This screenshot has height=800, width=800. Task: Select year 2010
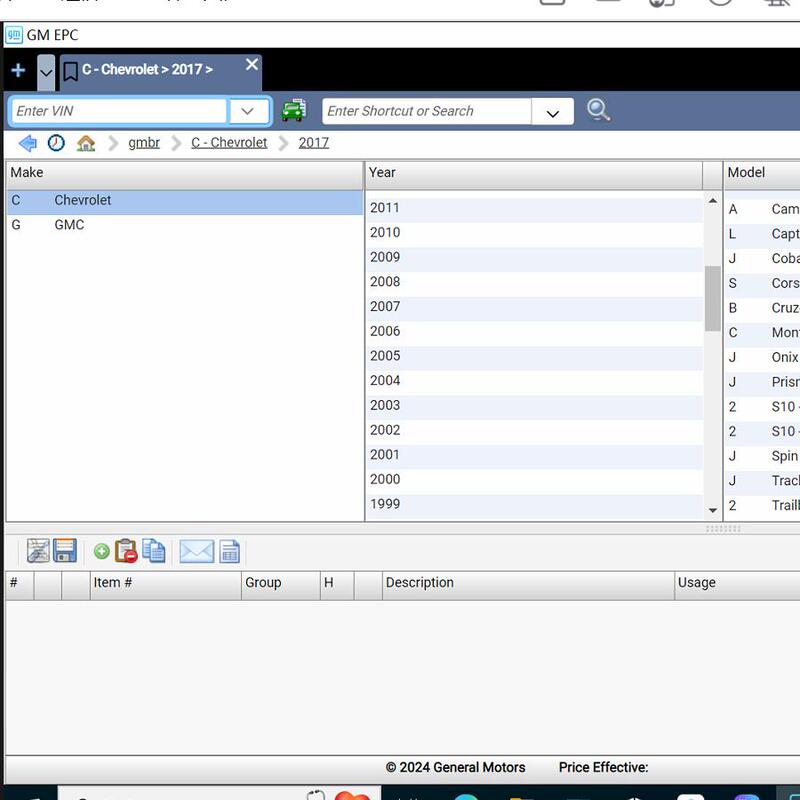[535, 233]
